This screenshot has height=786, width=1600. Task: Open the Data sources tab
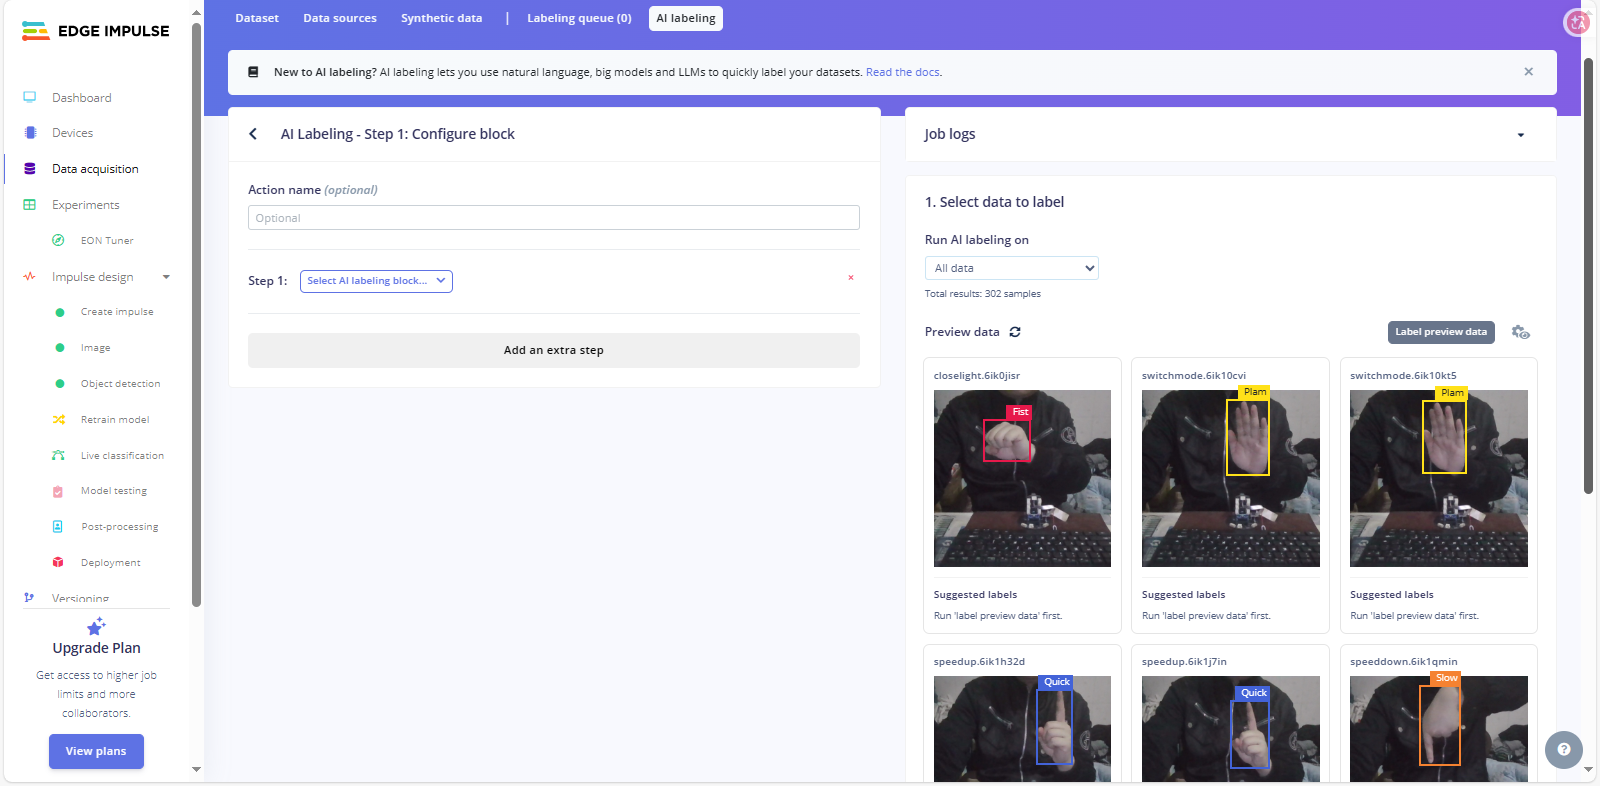click(340, 18)
